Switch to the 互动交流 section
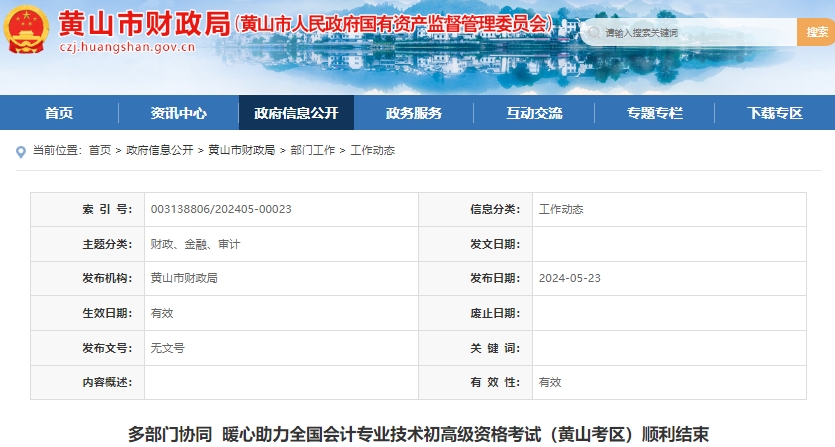Viewport: 835px width, 447px height. click(534, 113)
